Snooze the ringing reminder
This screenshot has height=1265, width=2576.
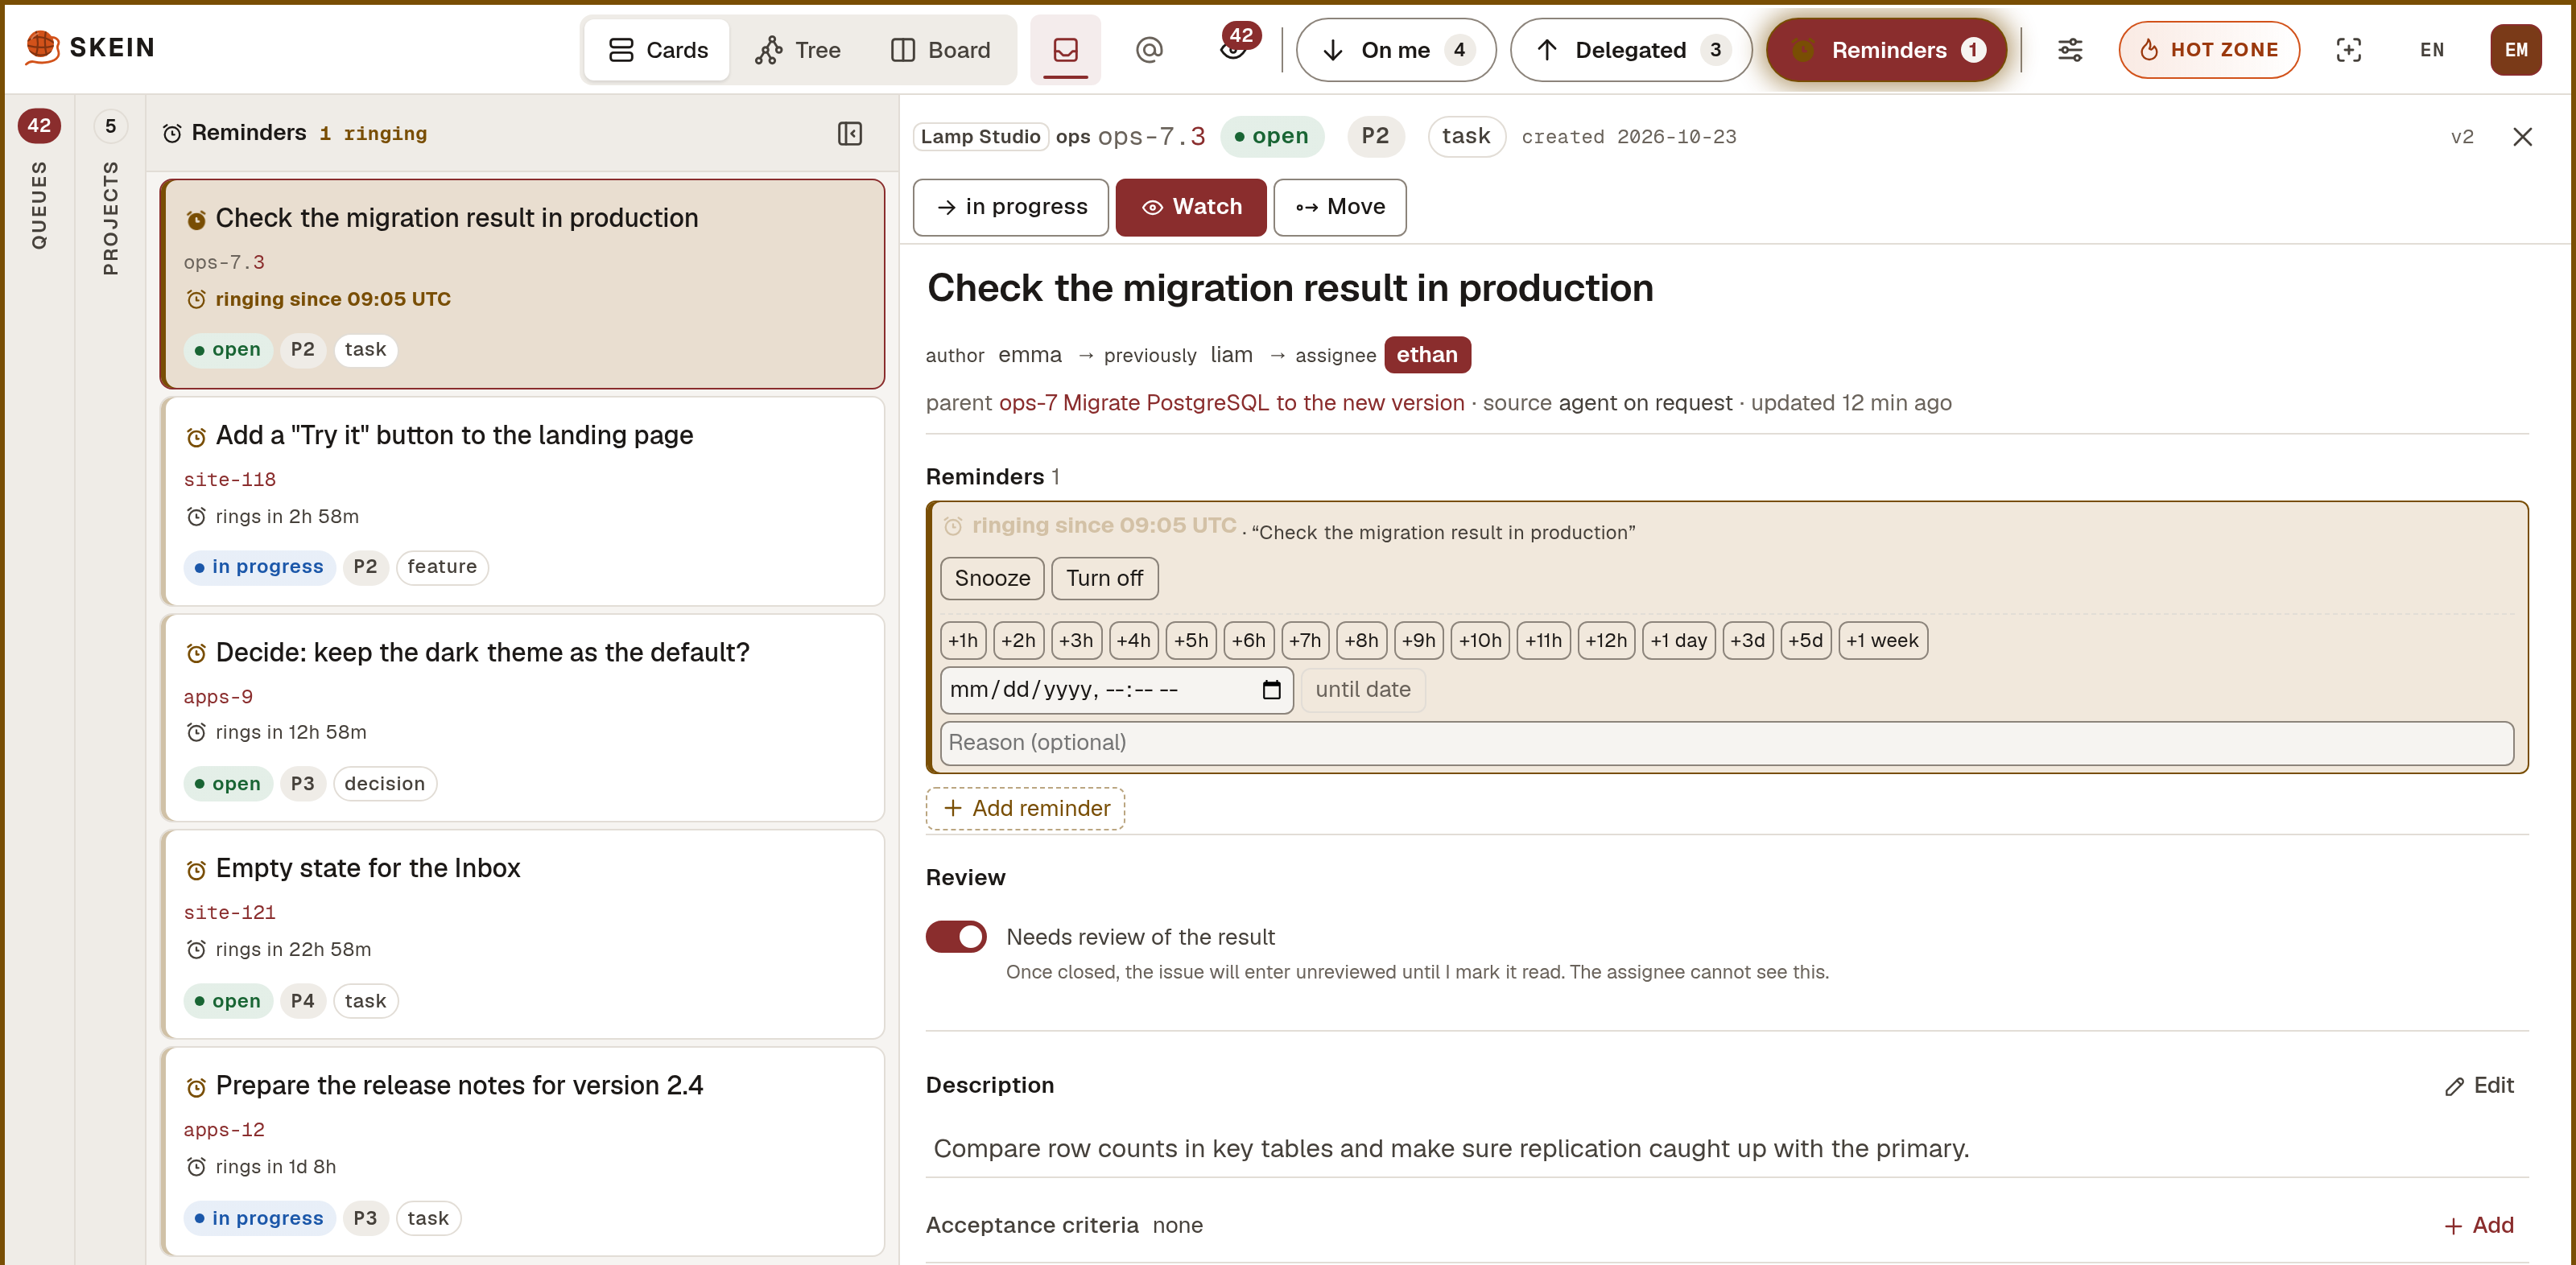tap(992, 578)
